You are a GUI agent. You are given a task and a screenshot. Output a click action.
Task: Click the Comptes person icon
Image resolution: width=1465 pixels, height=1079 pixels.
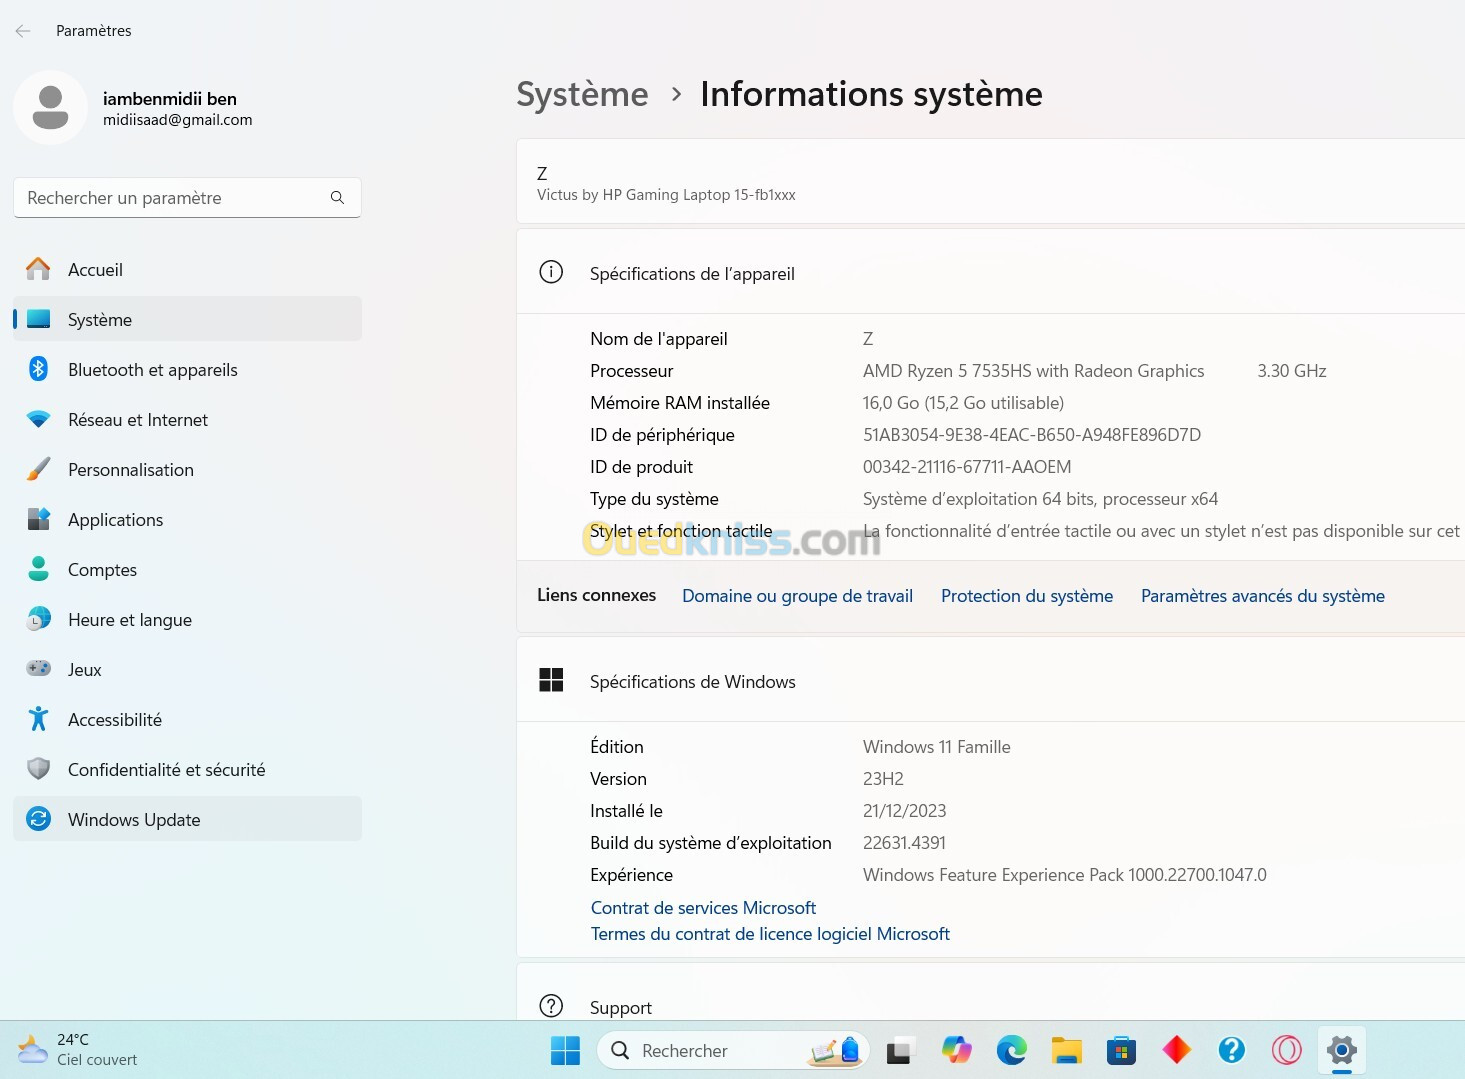coord(38,569)
